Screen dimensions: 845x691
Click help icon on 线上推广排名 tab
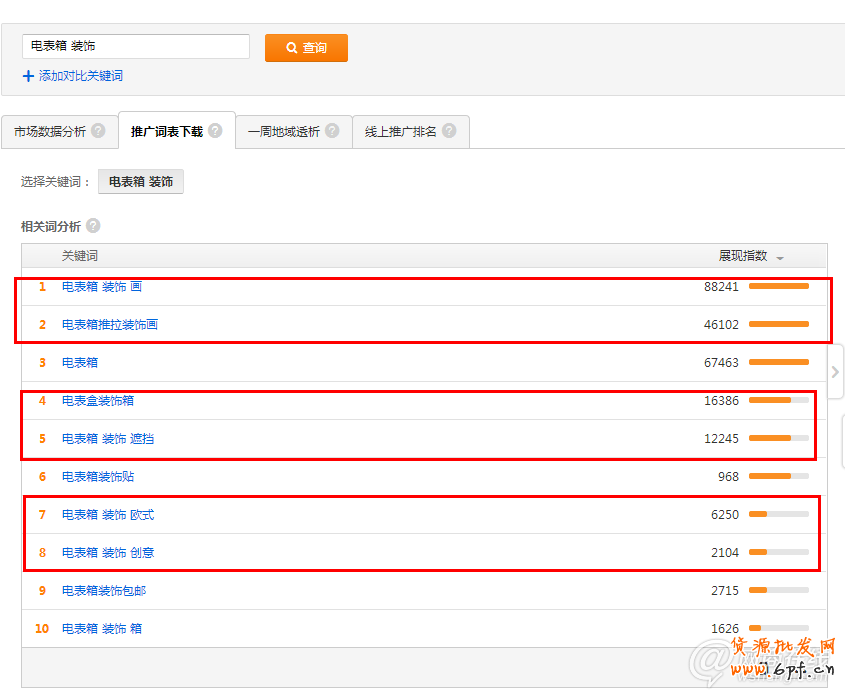(x=449, y=131)
